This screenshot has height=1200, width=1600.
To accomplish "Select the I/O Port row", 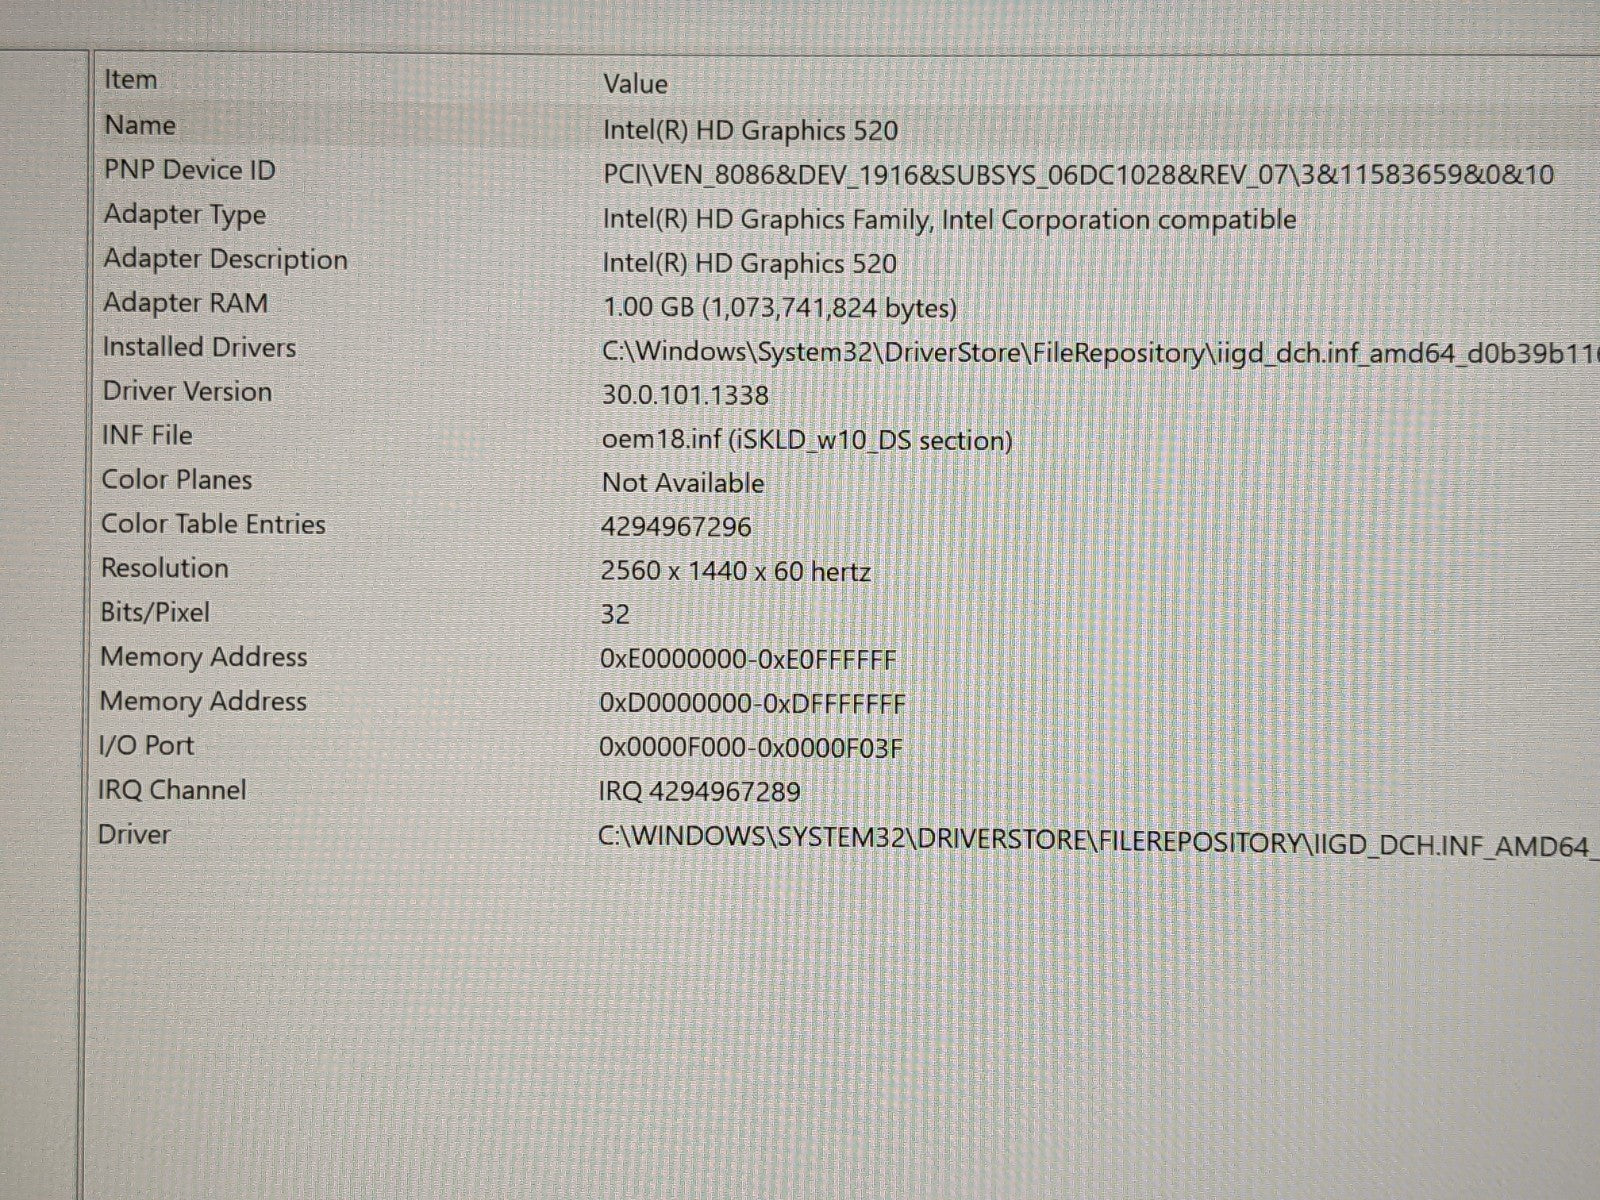I will point(146,745).
